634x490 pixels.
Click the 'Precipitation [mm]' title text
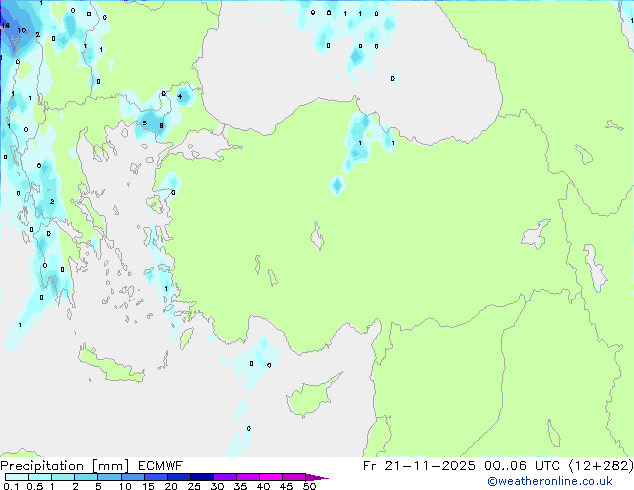point(64,466)
